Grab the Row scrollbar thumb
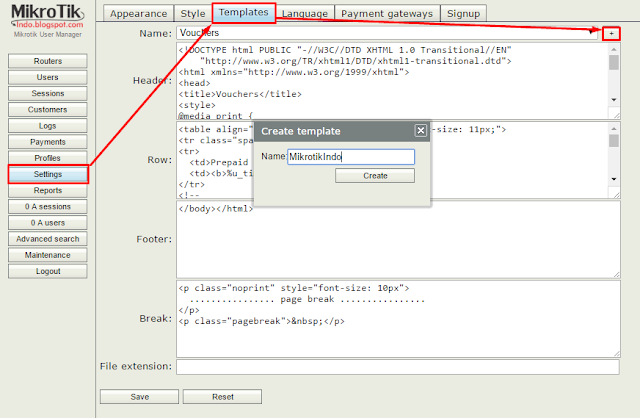This screenshot has height=418, width=640. (613, 140)
